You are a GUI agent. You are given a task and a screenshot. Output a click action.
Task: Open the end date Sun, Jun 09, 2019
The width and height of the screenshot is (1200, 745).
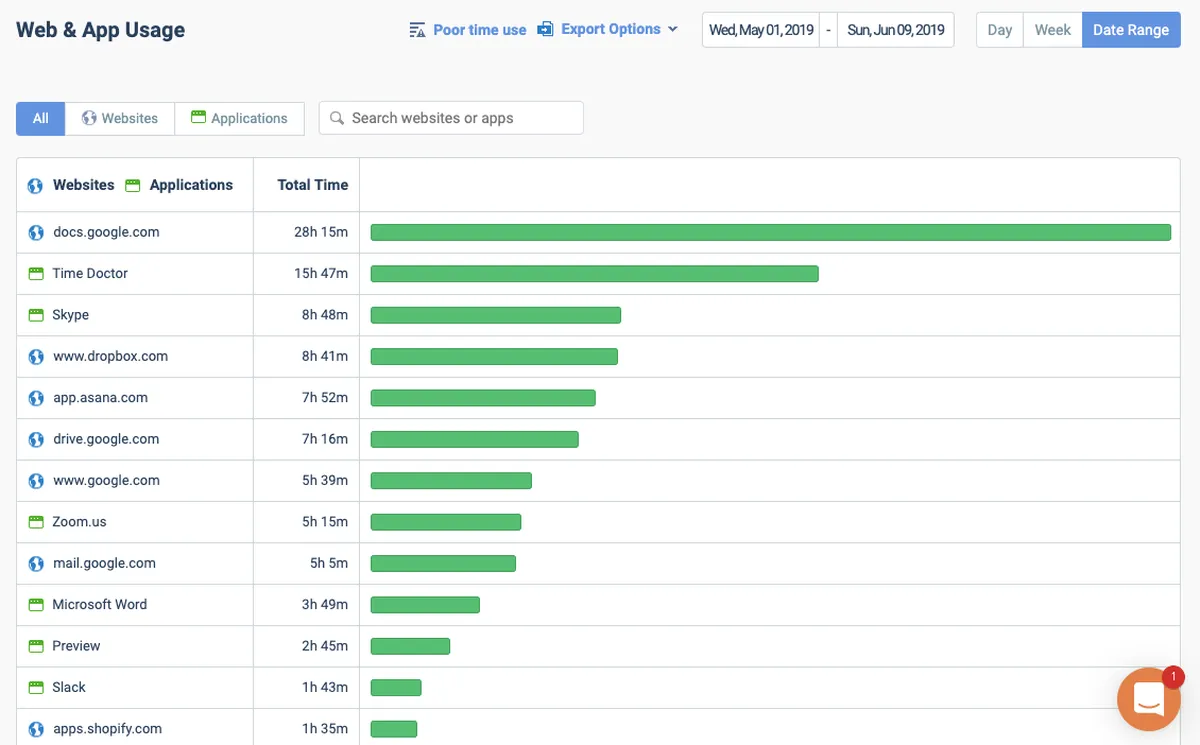click(896, 30)
